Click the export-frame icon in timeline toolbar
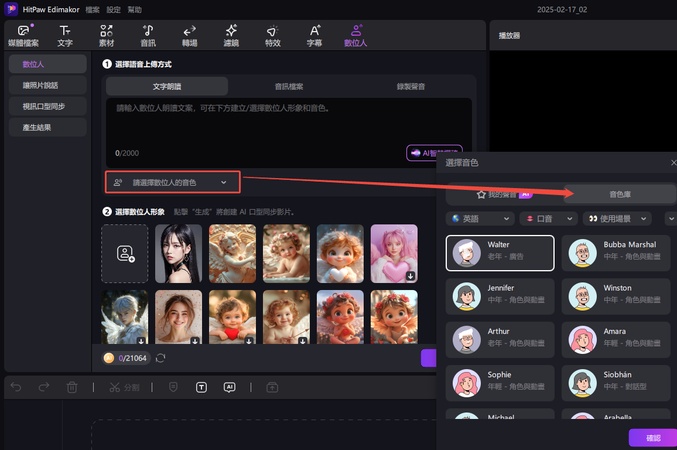Viewport: 677px width, 450px height. pyautogui.click(x=272, y=387)
